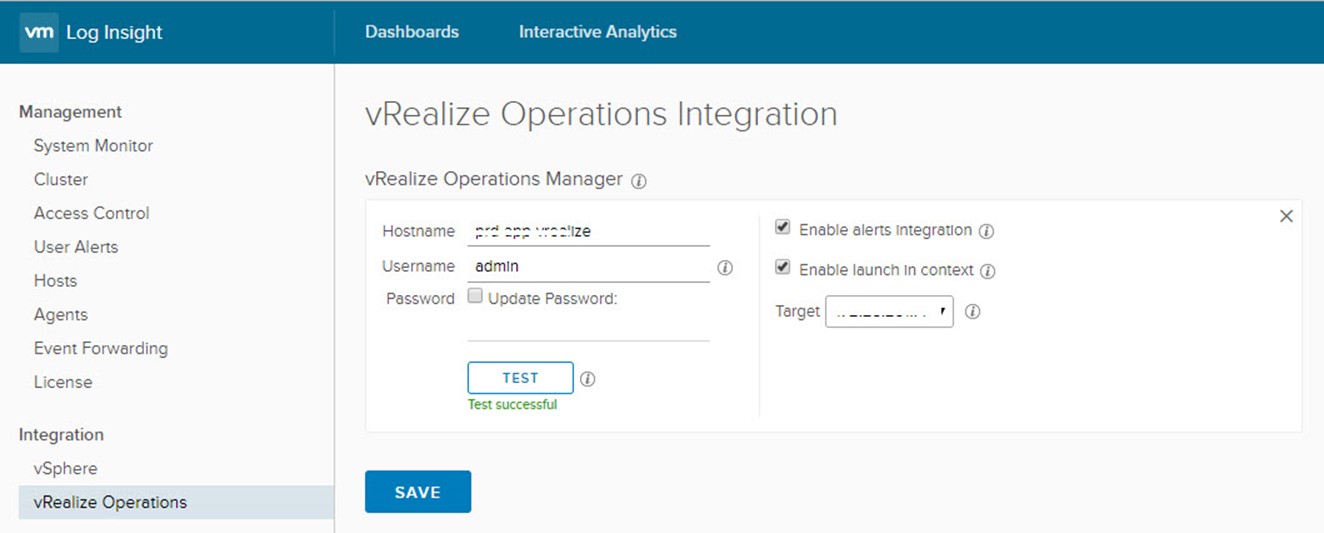The width and height of the screenshot is (1324, 533).
Task: Remove the vRealize Operations Manager entry with X
Action: tap(1286, 216)
